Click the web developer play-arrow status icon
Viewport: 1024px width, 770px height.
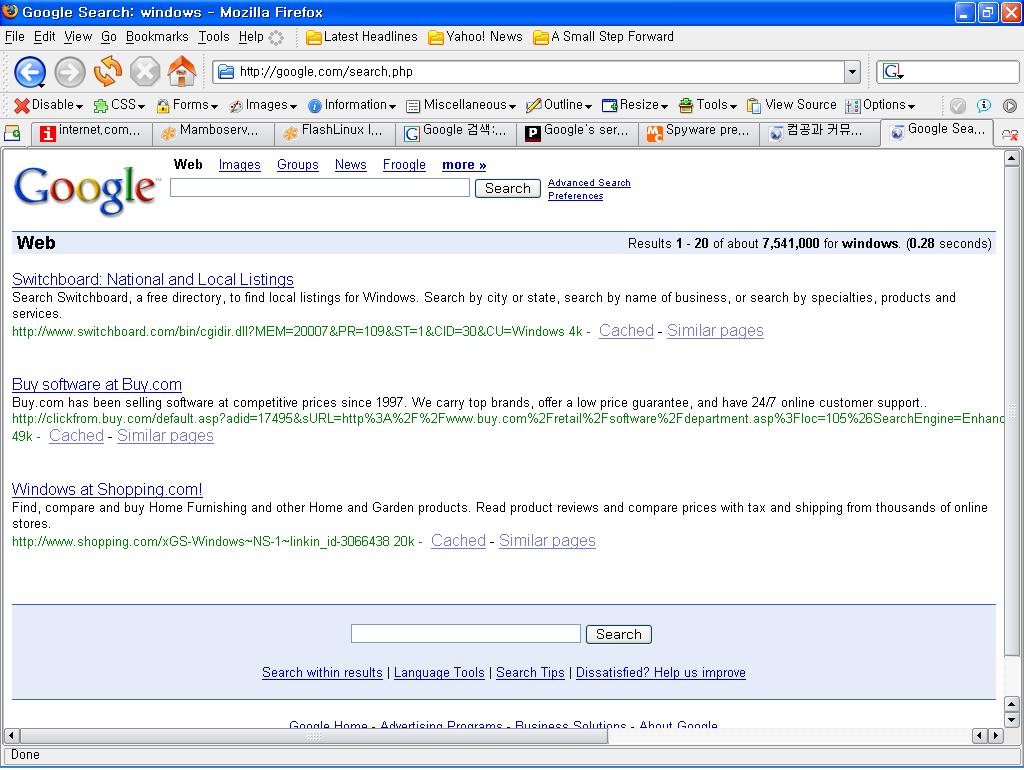pyautogui.click(x=1010, y=105)
